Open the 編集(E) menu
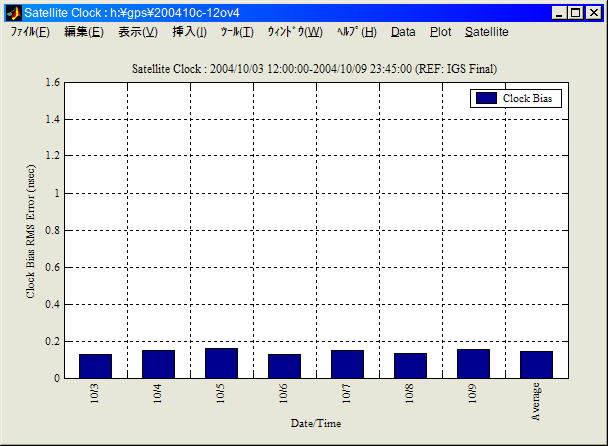Screen dimensions: 608x446 [83, 32]
